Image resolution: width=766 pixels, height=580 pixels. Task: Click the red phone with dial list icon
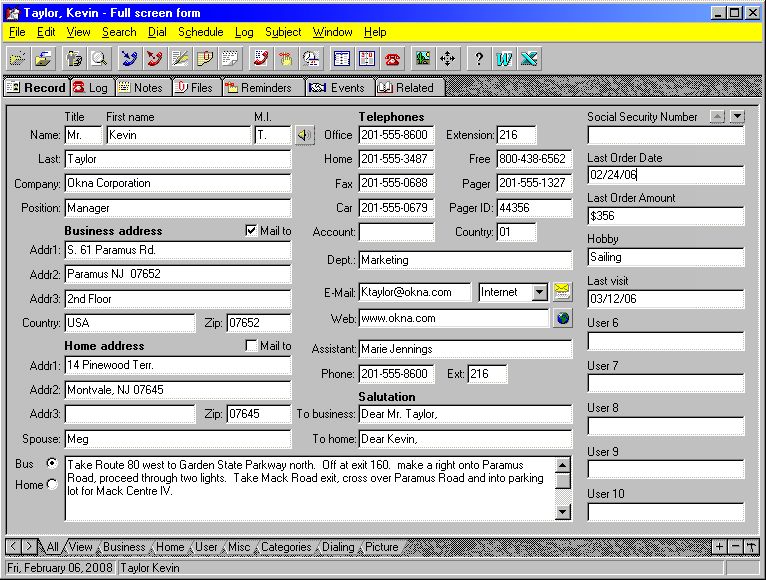click(261, 59)
